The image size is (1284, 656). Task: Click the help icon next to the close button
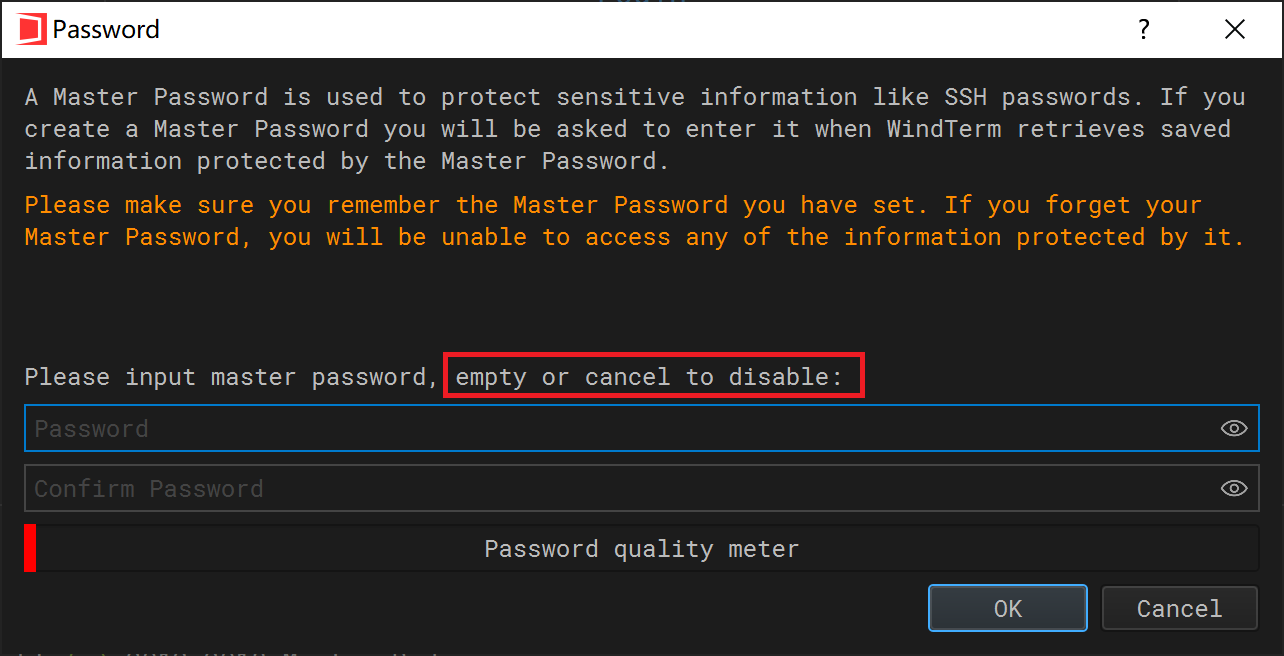point(1143,29)
